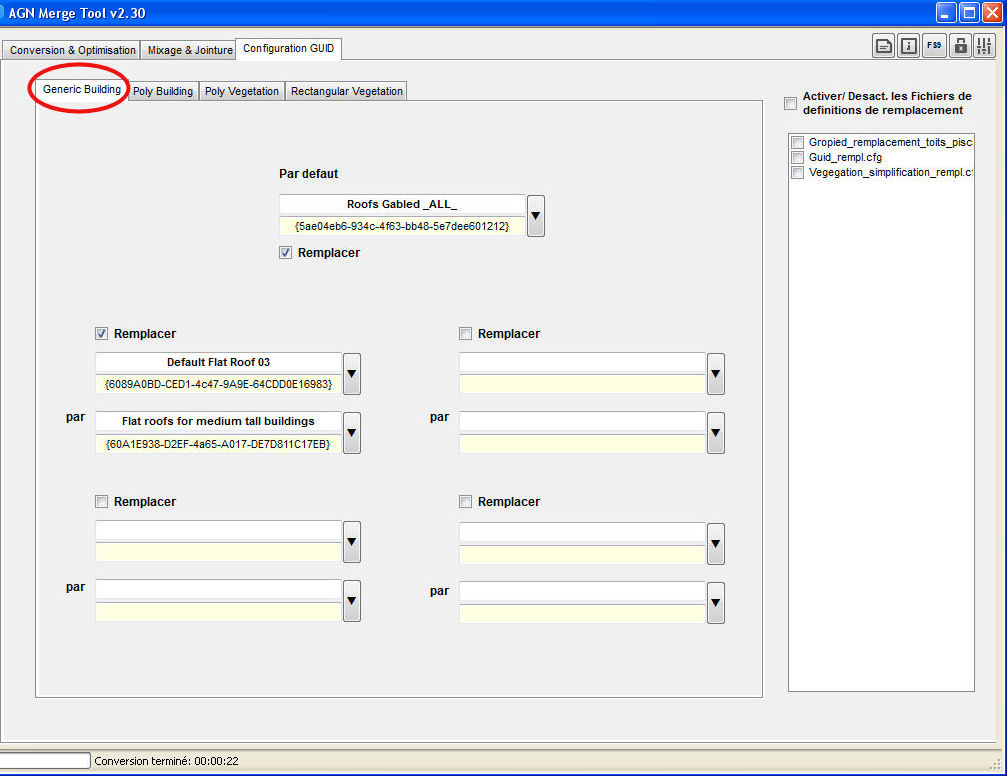This screenshot has height=776, width=1007.
Task: Open the sliders settings icon
Action: pyautogui.click(x=984, y=45)
